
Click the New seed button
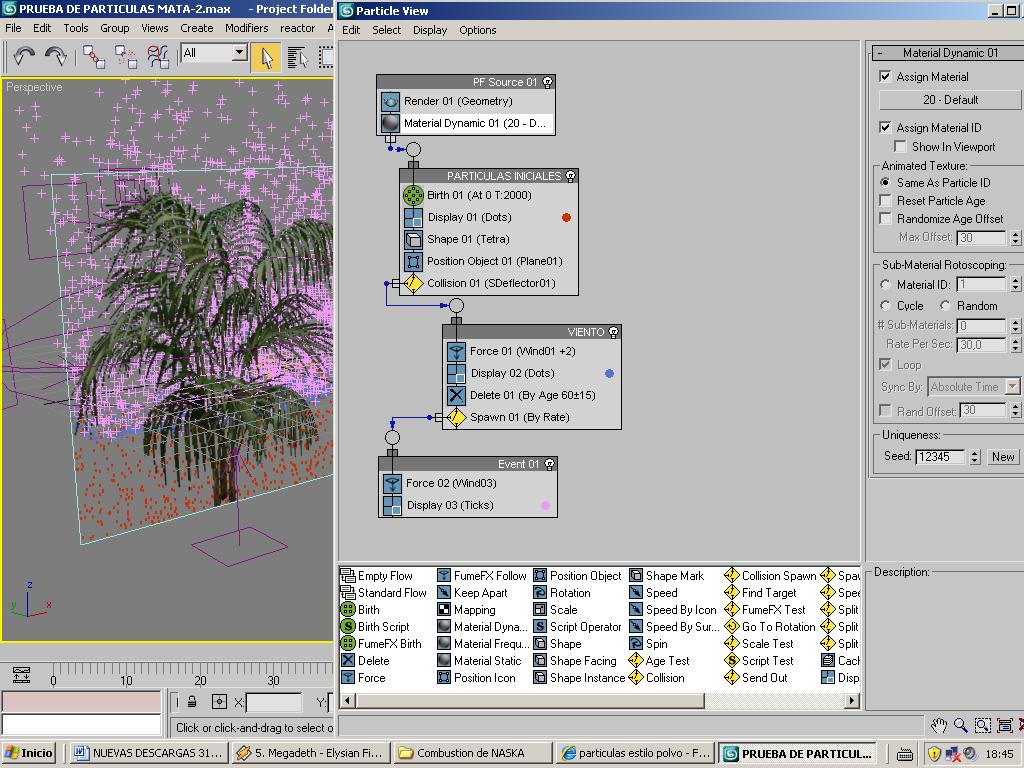point(1002,456)
